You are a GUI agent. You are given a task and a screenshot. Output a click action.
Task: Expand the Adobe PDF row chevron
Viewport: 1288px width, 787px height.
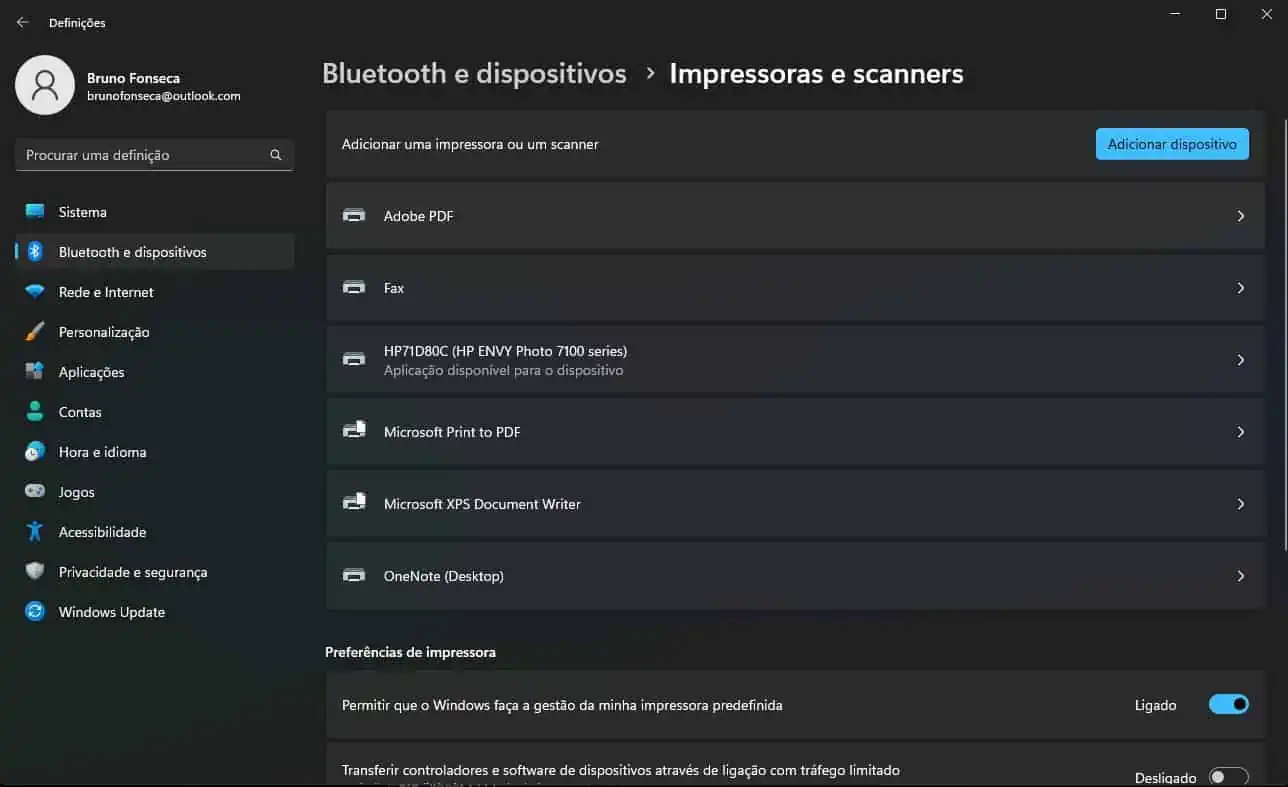(x=1241, y=216)
